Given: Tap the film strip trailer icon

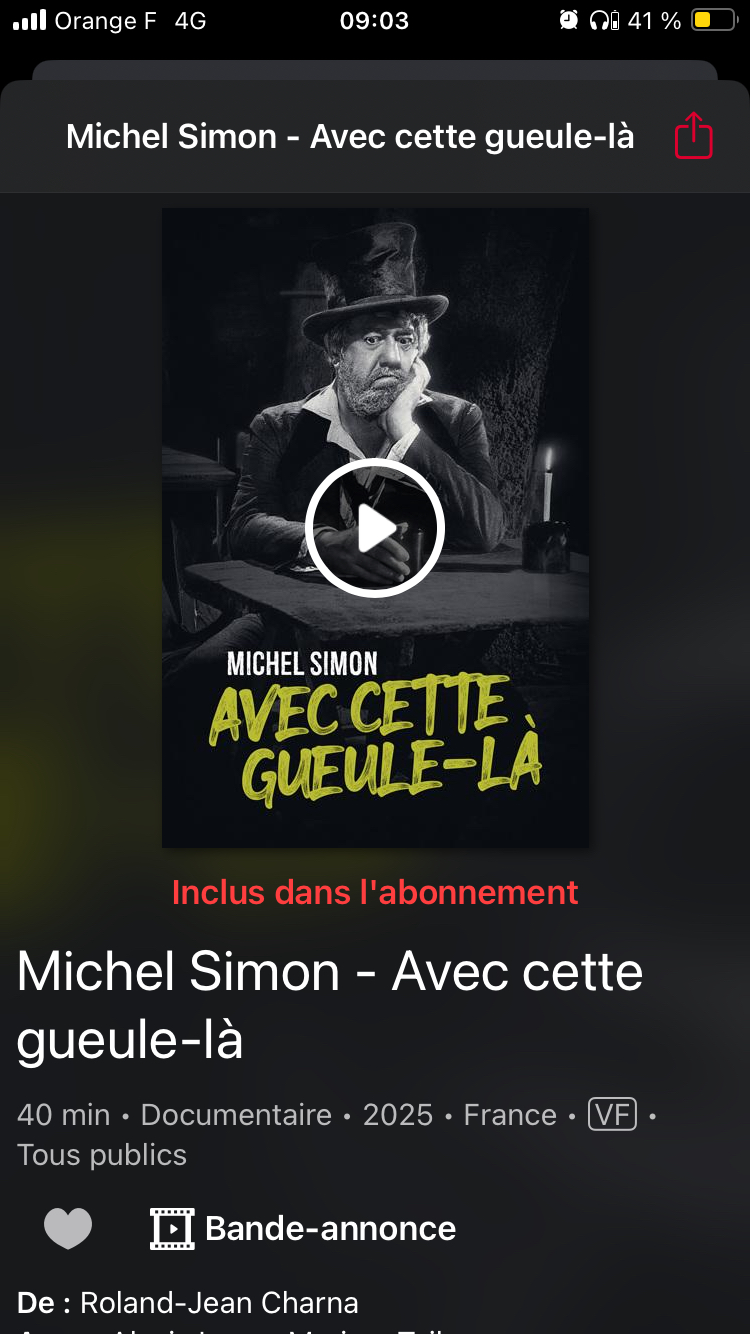Looking at the screenshot, I should click(172, 1228).
